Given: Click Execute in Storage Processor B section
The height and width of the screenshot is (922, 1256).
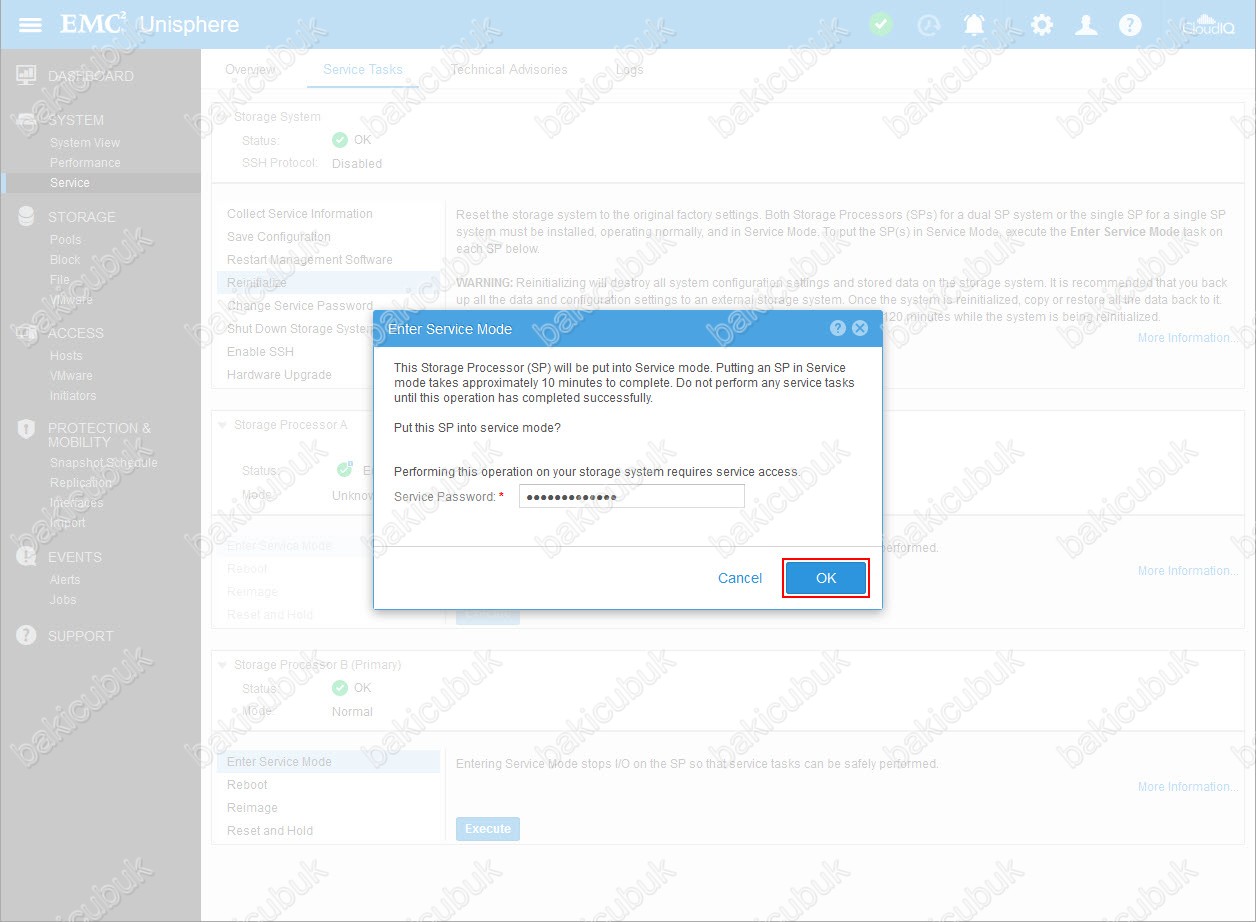Looking at the screenshot, I should click(488, 829).
